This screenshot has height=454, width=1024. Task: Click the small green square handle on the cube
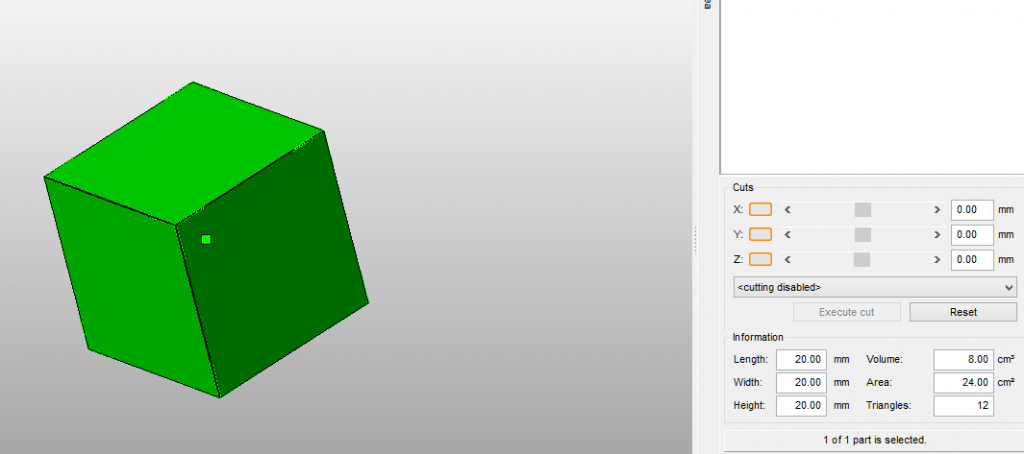206,239
